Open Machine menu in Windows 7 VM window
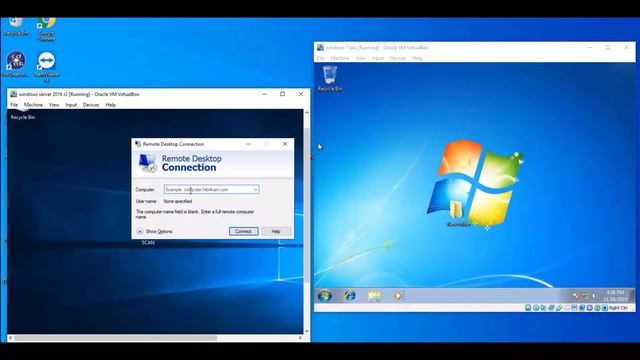 coord(340,58)
